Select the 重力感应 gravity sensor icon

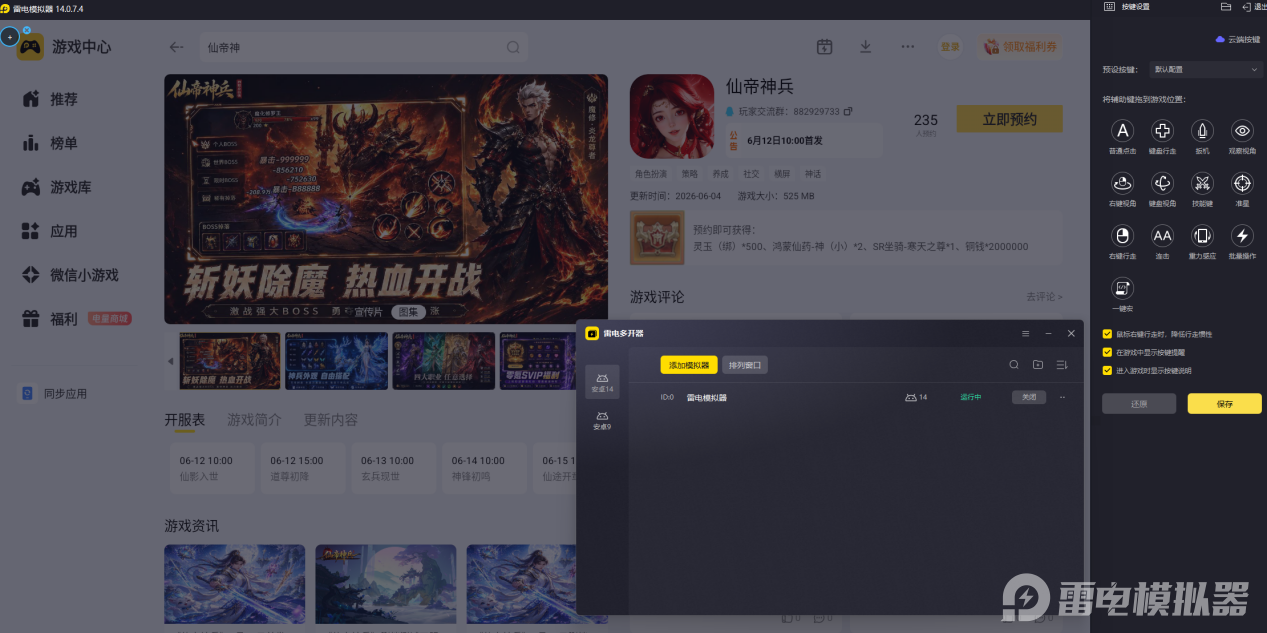pos(1202,236)
